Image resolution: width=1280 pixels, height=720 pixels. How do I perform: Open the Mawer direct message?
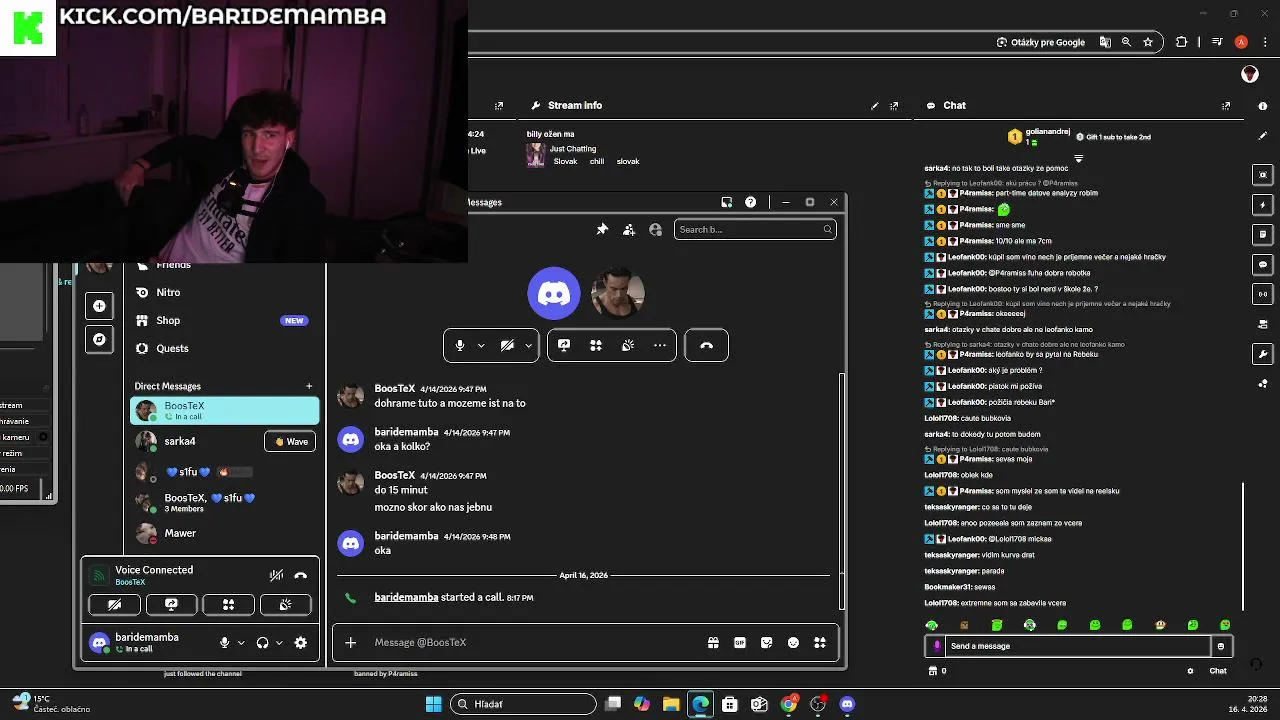(224, 533)
